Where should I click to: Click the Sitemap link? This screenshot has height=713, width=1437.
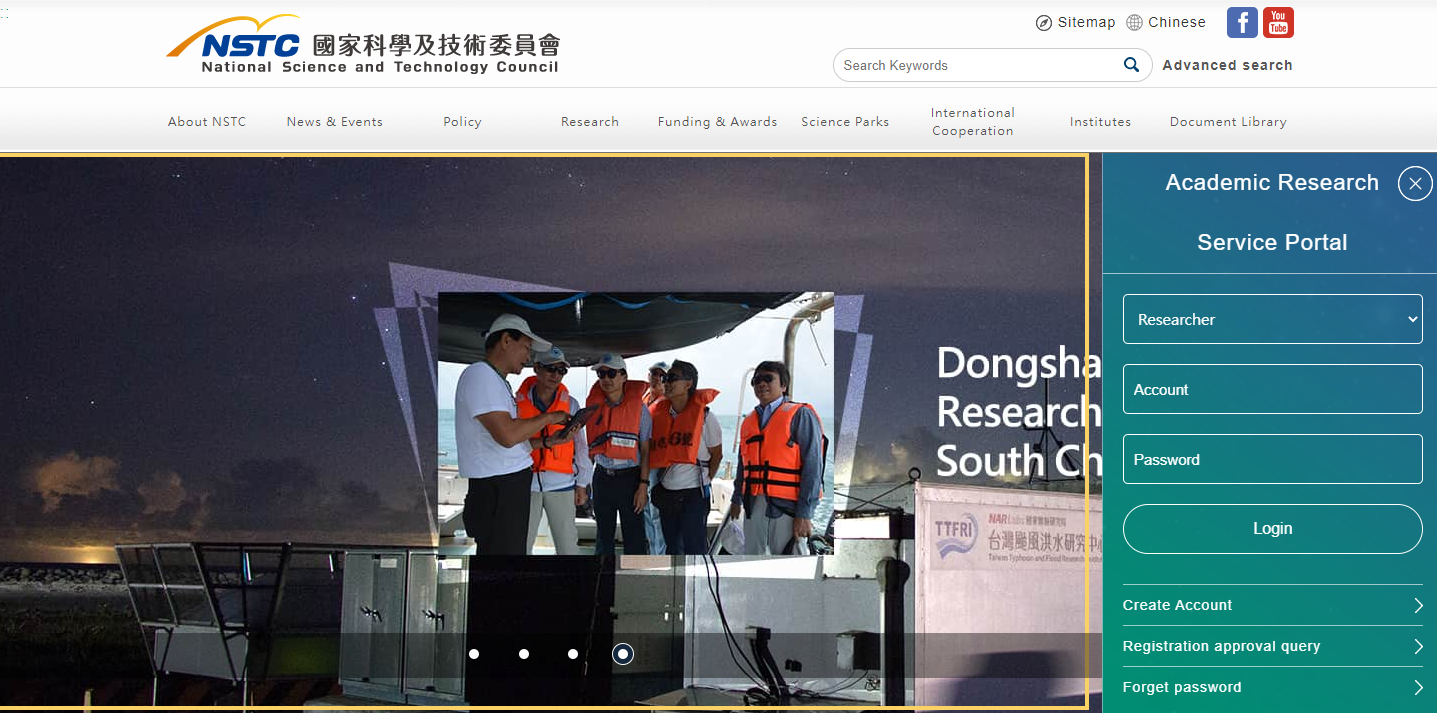point(1086,22)
